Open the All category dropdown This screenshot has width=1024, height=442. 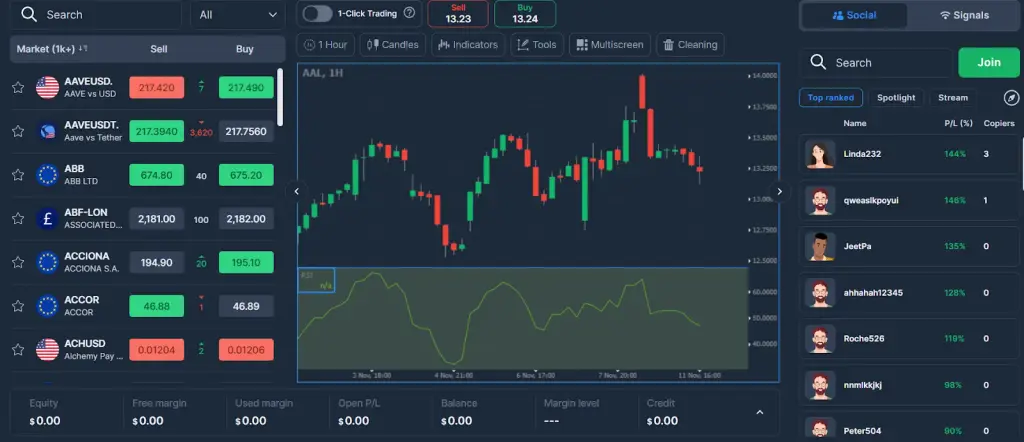238,14
